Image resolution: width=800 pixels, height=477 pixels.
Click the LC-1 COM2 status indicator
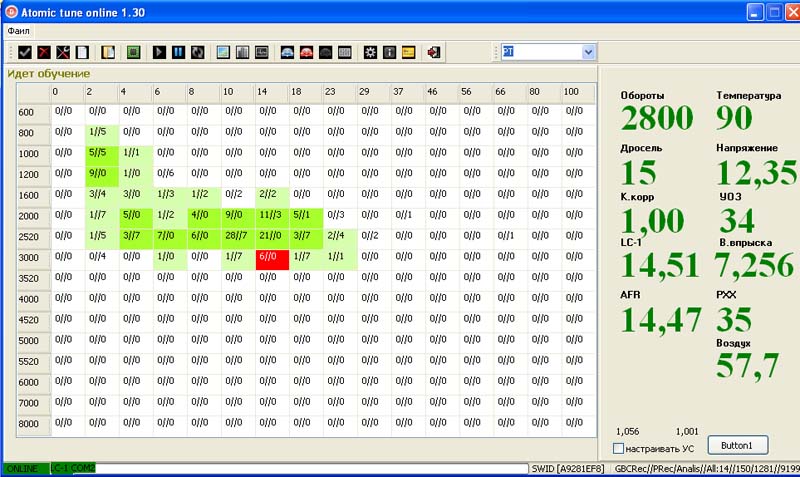coord(73,468)
